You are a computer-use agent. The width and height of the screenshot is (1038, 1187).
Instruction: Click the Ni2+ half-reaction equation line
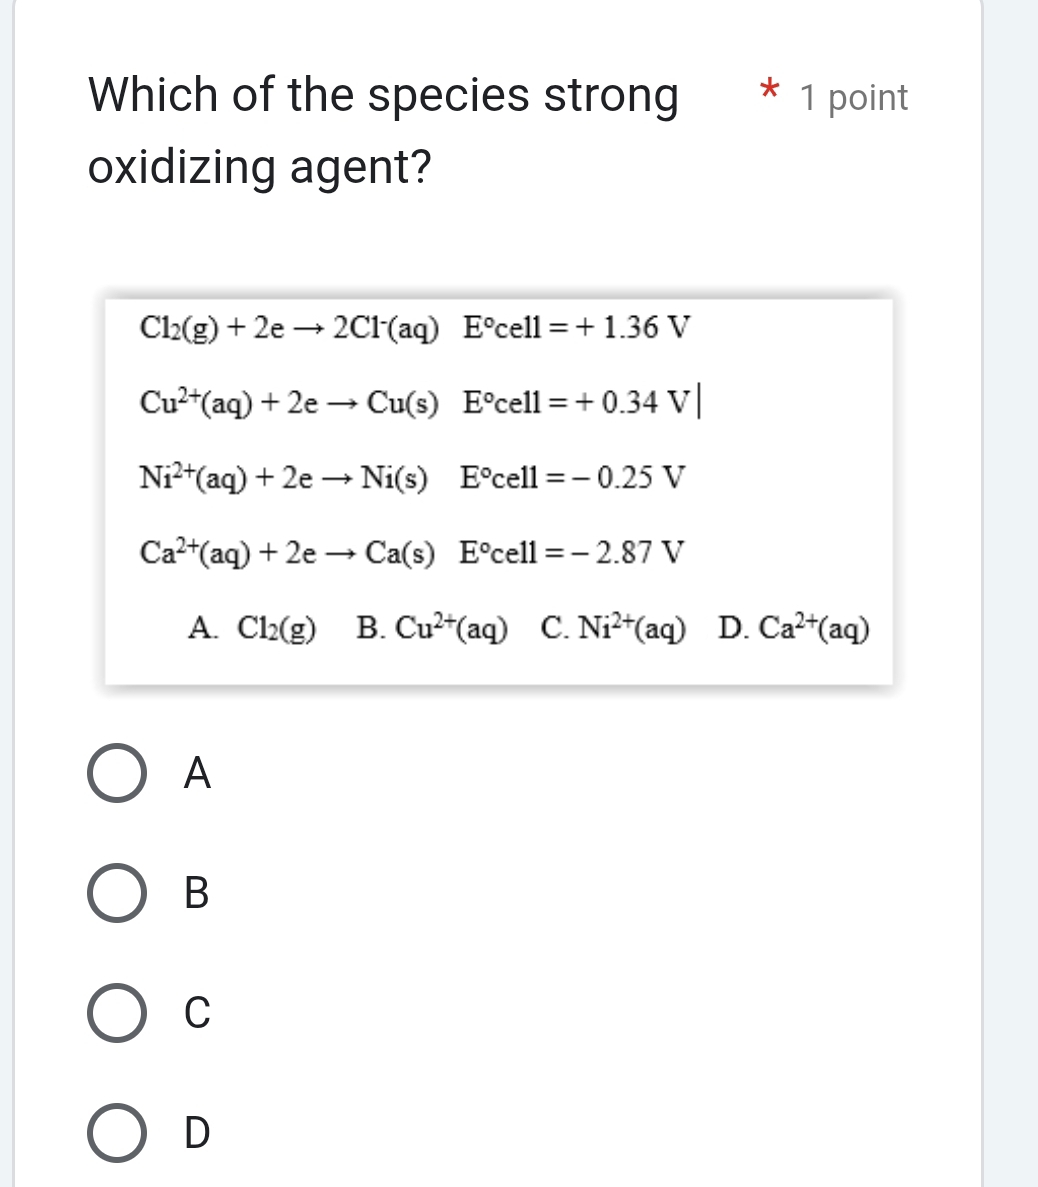(411, 477)
